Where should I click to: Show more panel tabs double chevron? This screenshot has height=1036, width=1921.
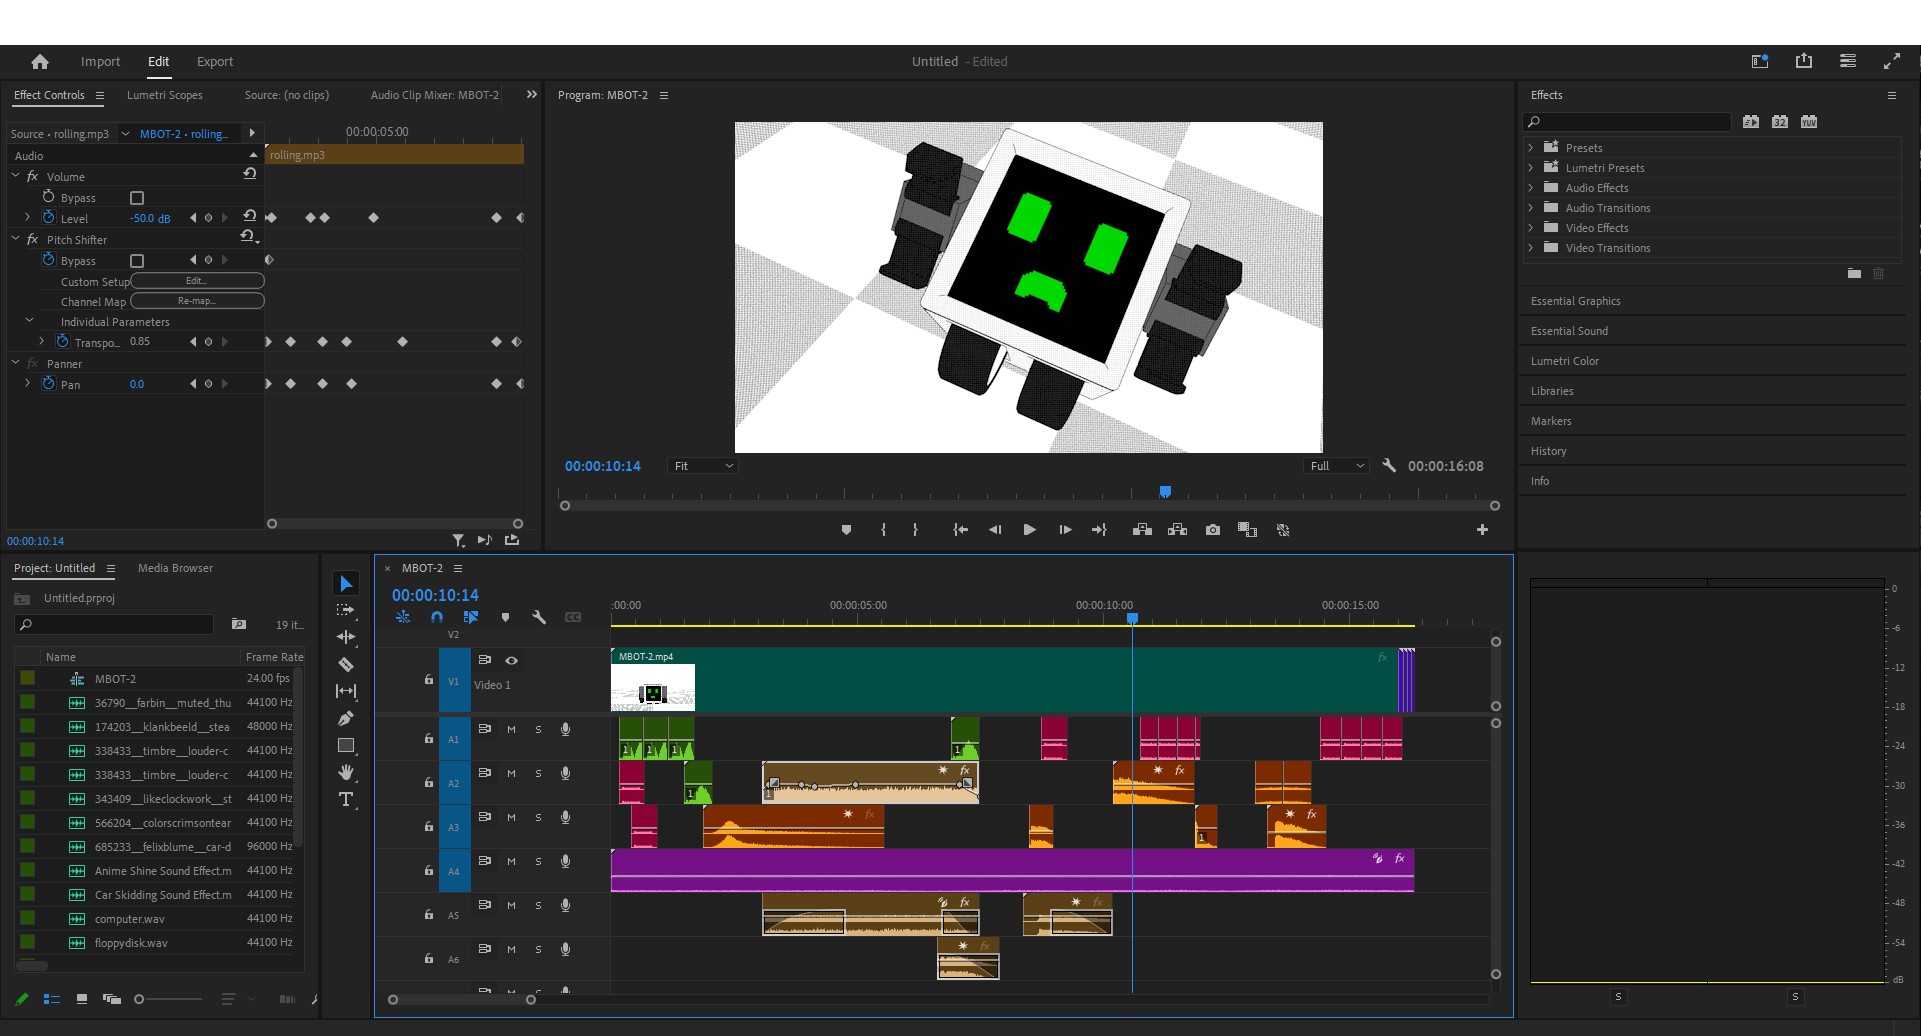pyautogui.click(x=532, y=95)
